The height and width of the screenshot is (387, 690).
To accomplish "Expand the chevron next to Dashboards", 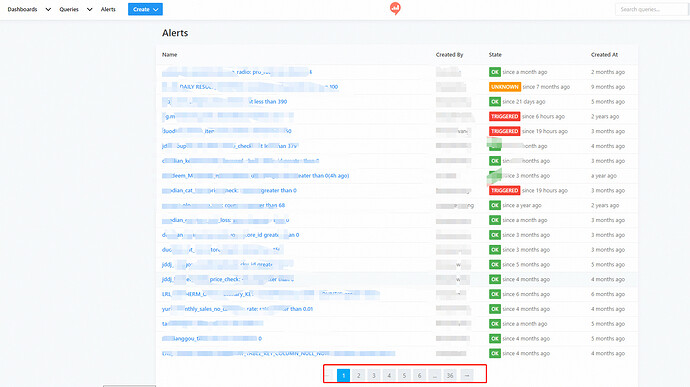I will pos(48,9).
